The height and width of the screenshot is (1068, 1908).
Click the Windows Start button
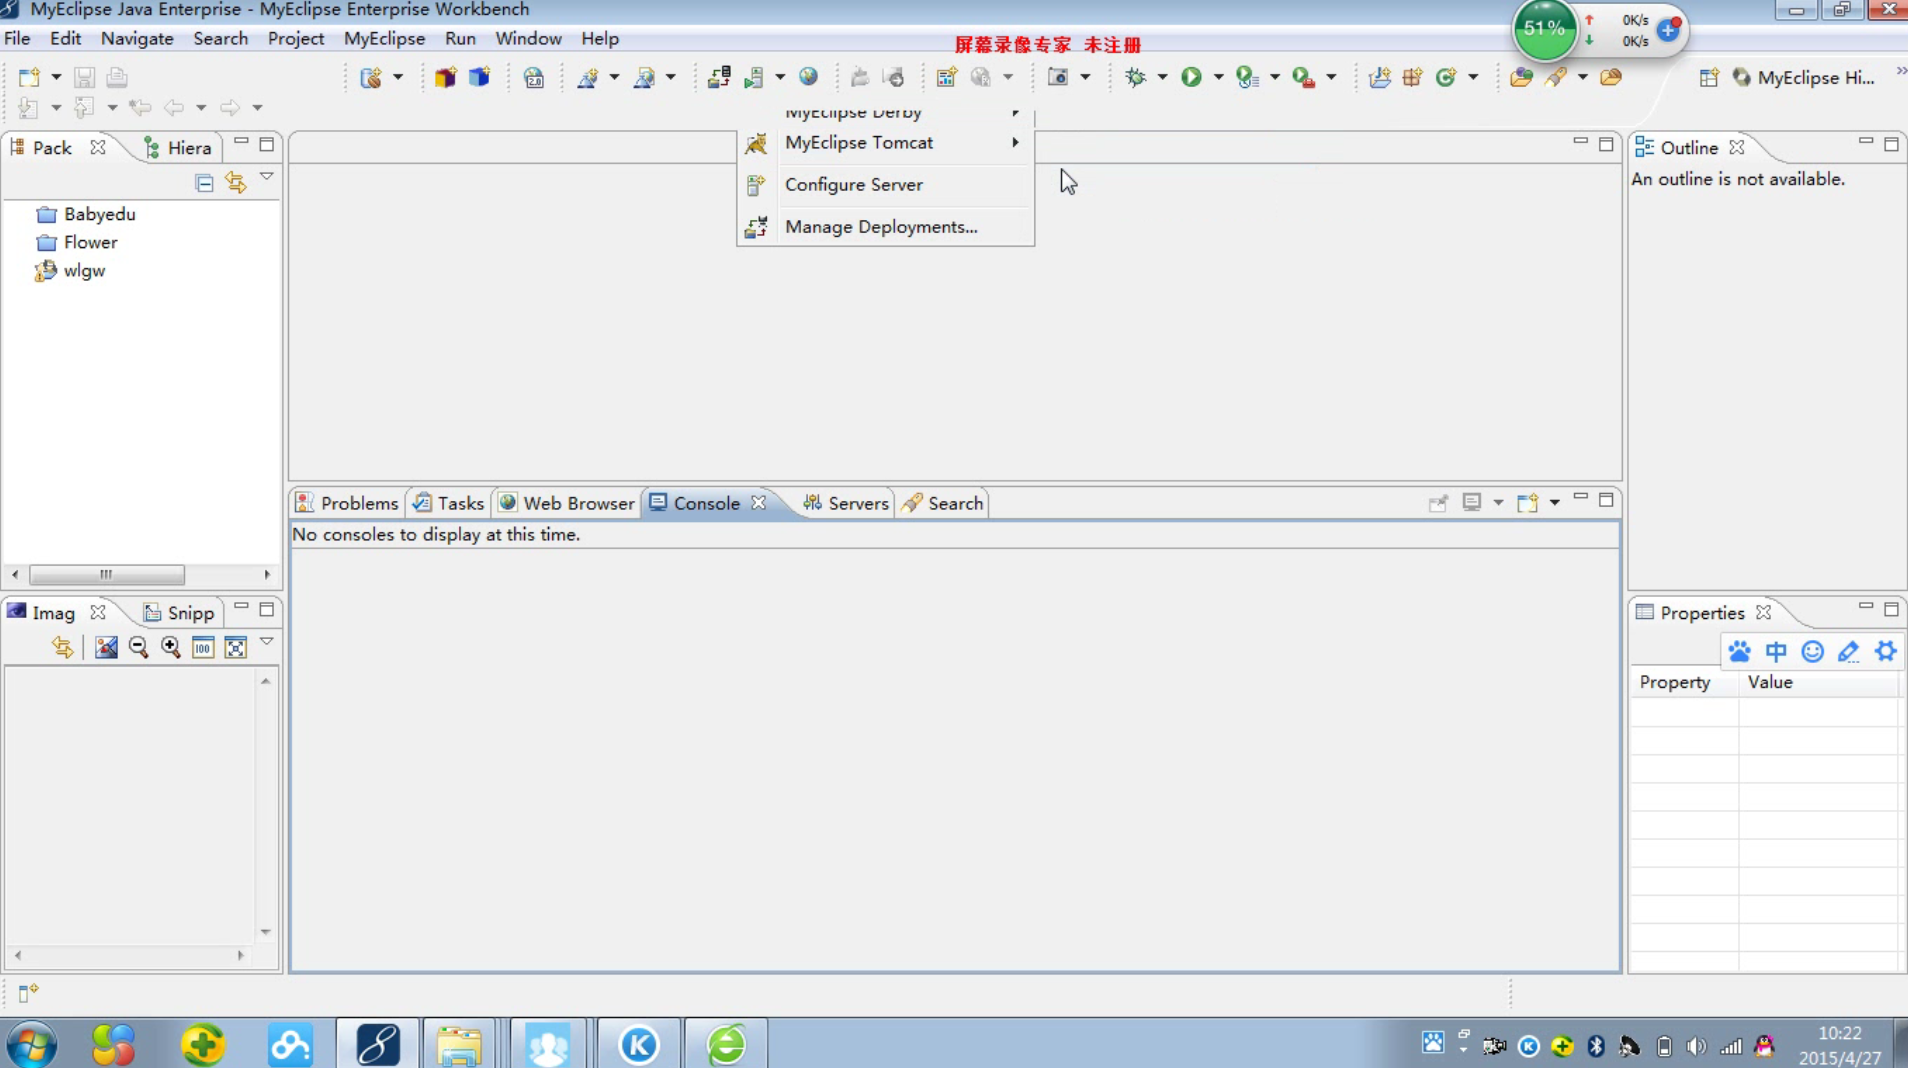[31, 1045]
